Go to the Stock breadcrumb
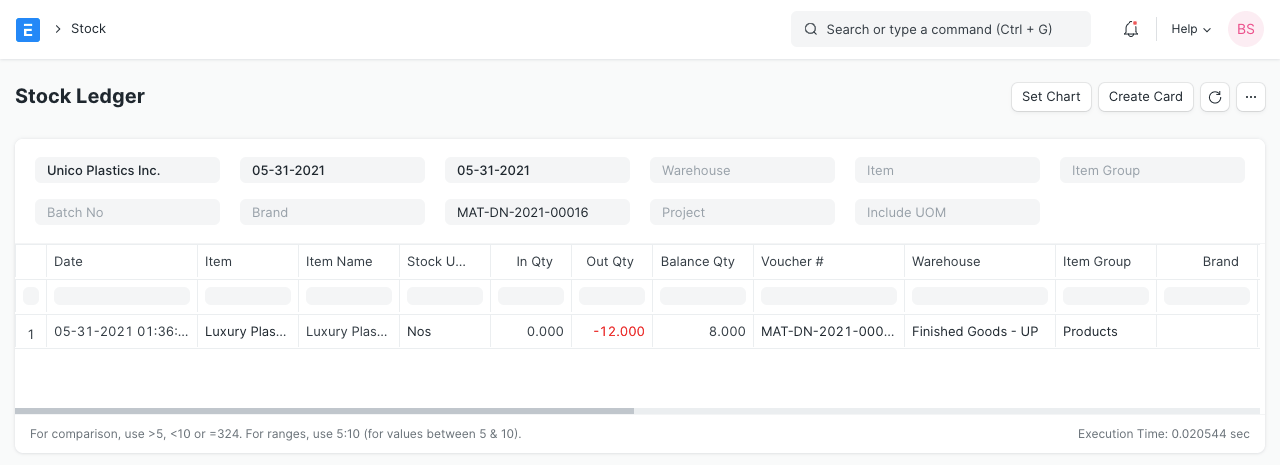The image size is (1280, 465). pyautogui.click(x=88, y=29)
